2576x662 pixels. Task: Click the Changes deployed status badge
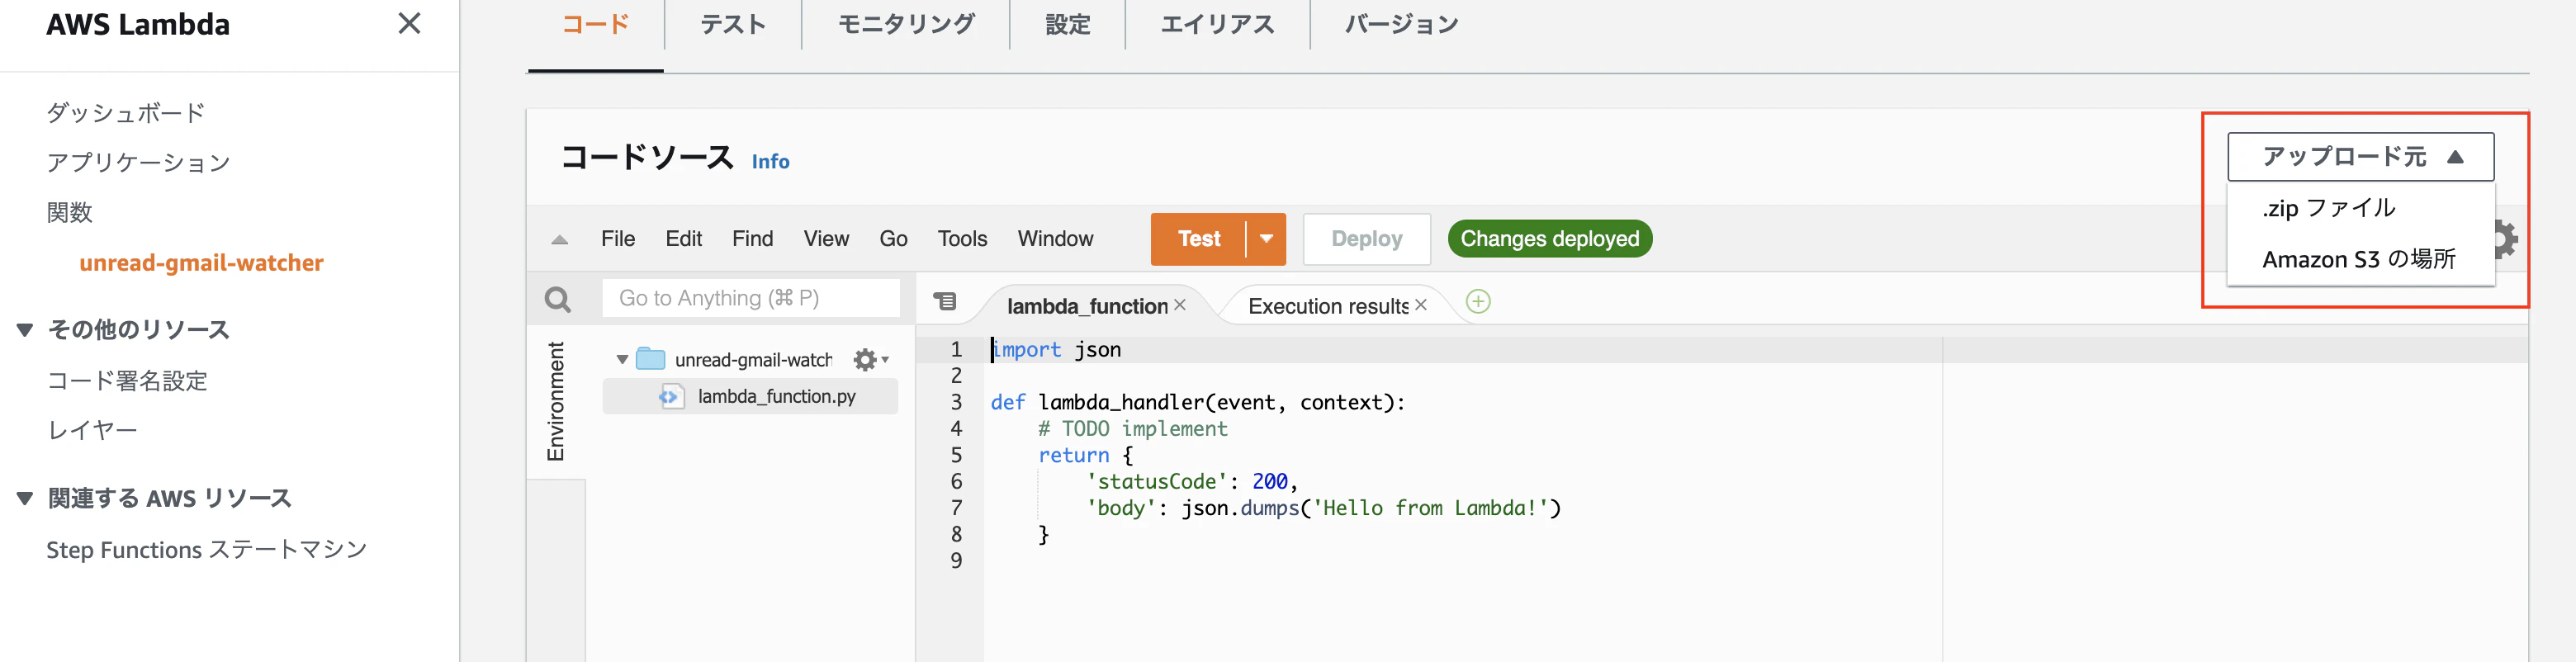1550,239
